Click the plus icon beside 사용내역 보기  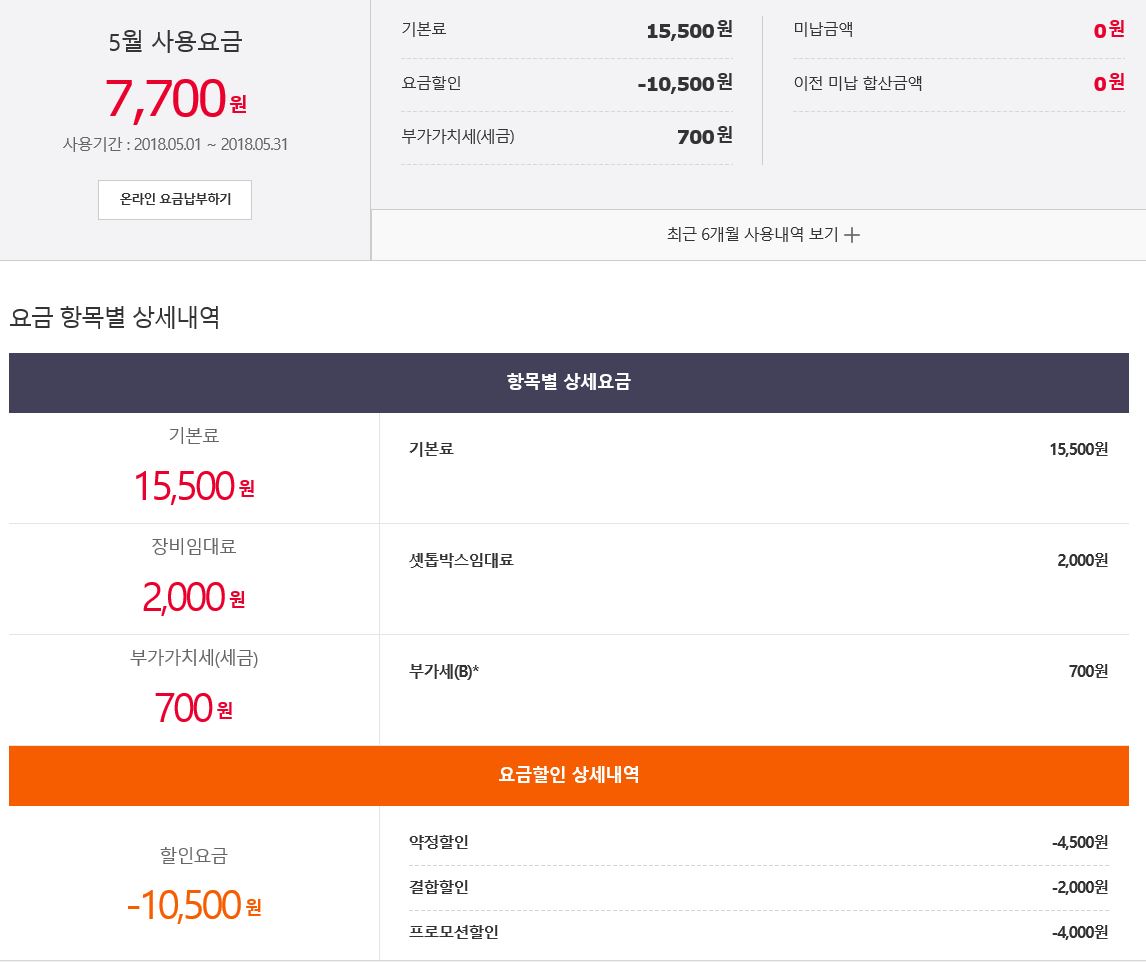pyautogui.click(x=852, y=236)
